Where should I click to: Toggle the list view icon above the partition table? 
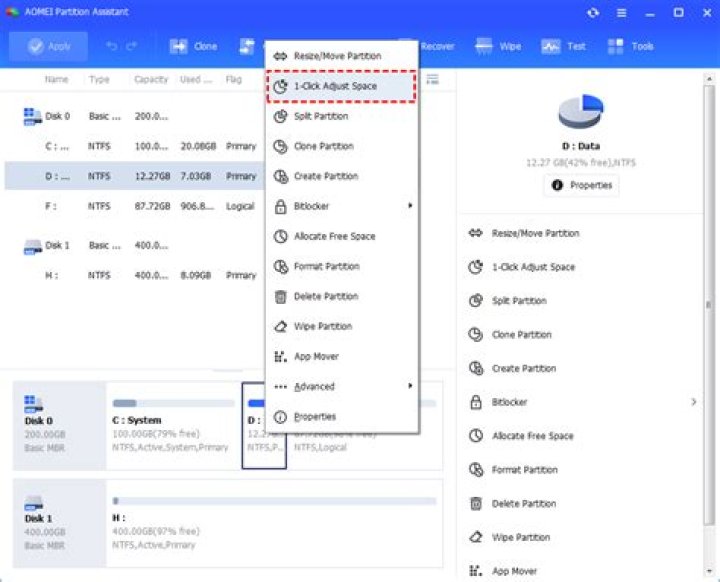tap(433, 79)
